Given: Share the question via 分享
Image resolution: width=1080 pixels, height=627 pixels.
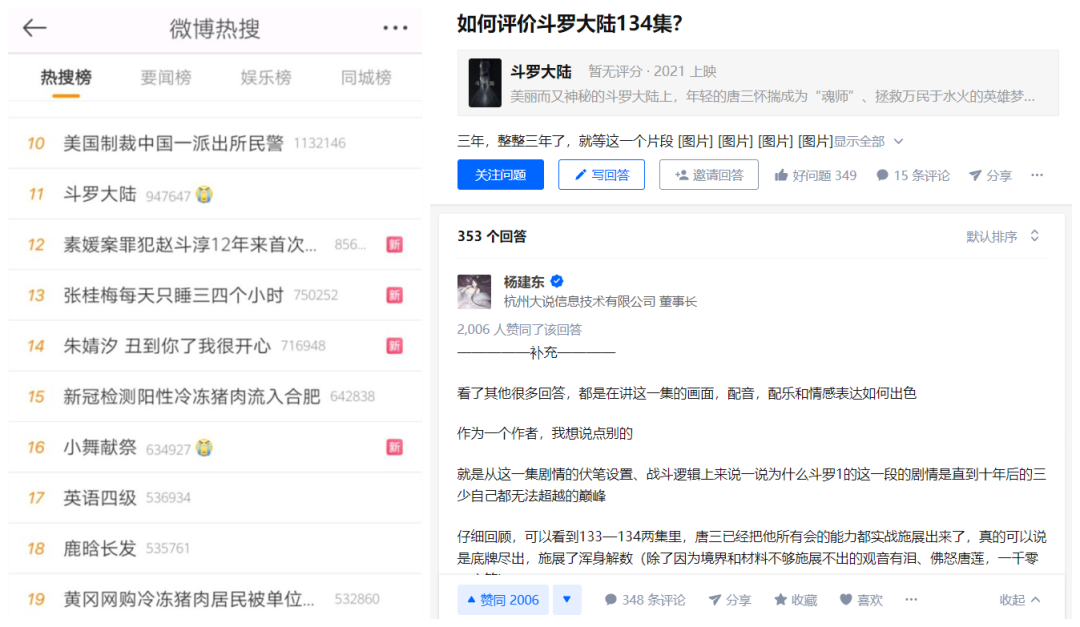Looking at the screenshot, I should 990,176.
